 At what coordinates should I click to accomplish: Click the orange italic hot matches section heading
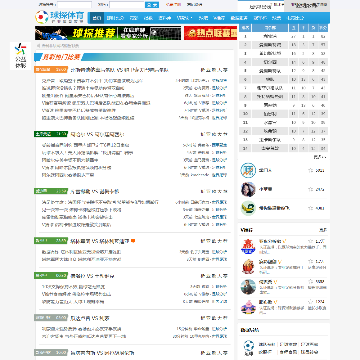coord(61,57)
